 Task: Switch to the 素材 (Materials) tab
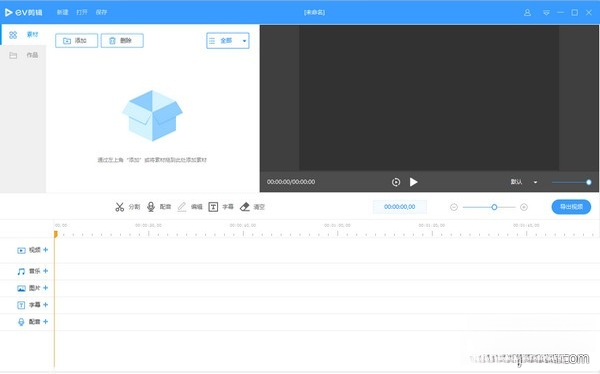pos(23,34)
